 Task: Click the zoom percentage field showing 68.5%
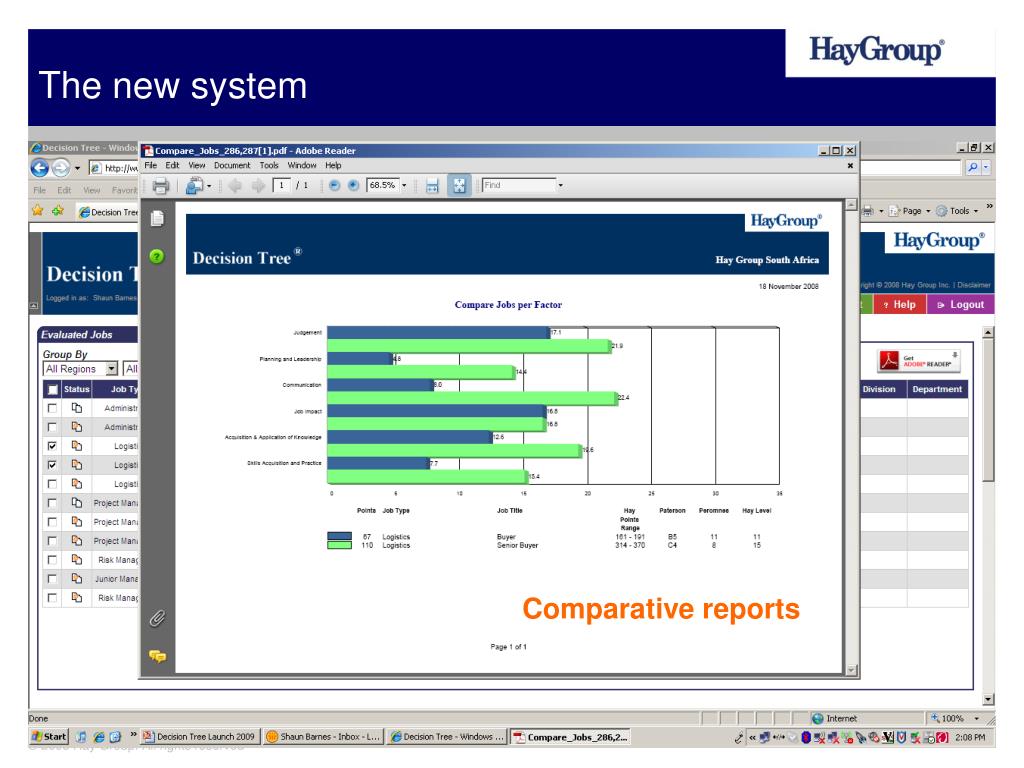click(x=383, y=185)
